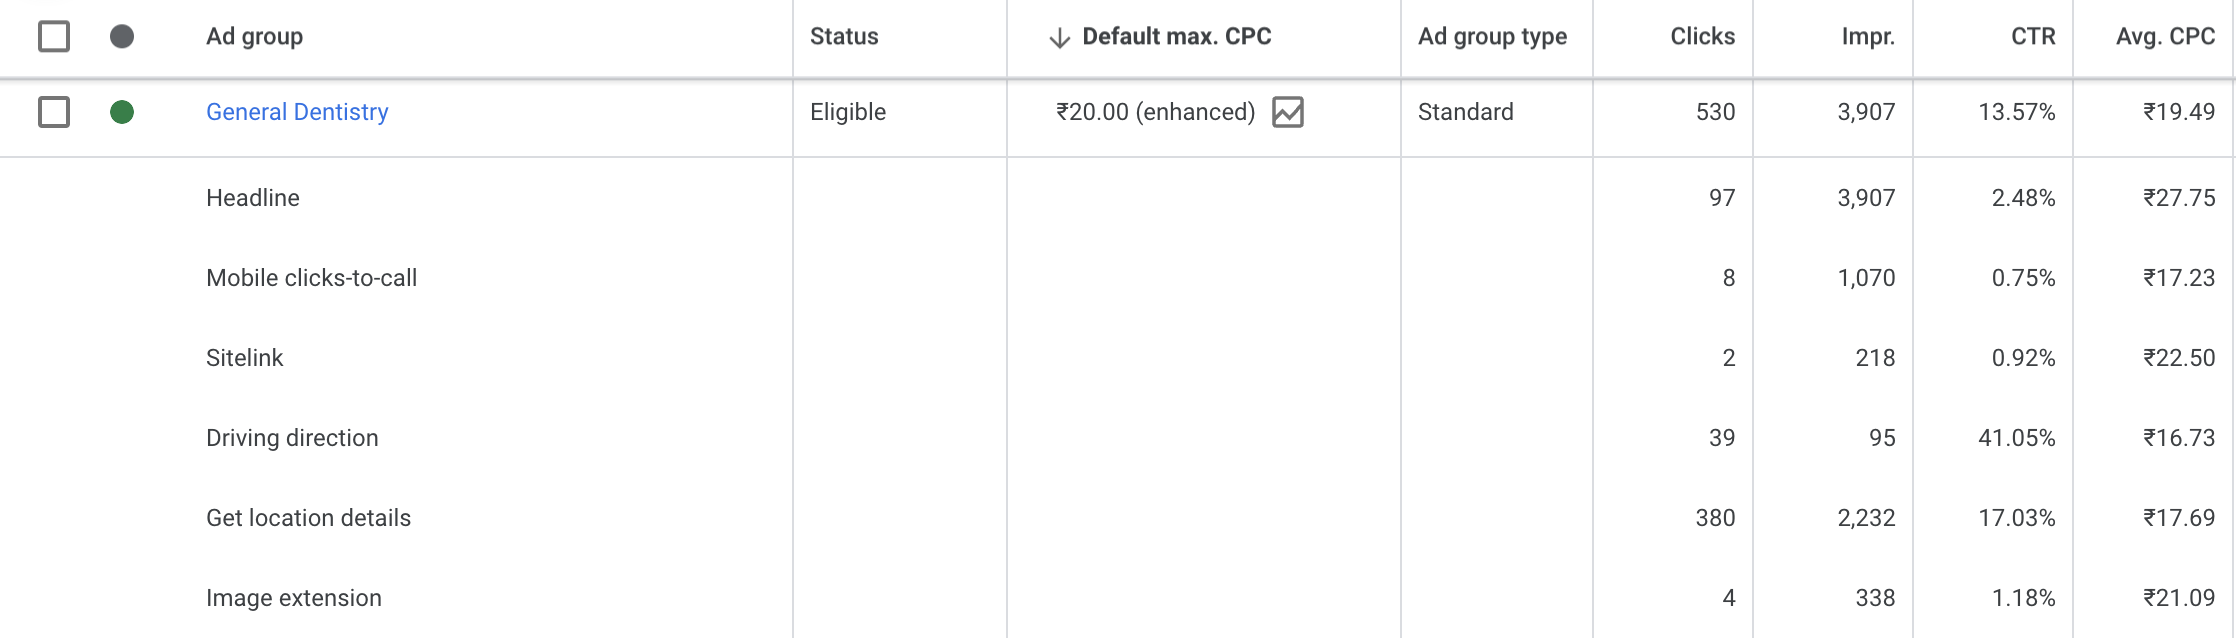Edit the ₹20.00 (enhanced) bid value
Viewport: 2236px width, 638px height.
[1155, 112]
